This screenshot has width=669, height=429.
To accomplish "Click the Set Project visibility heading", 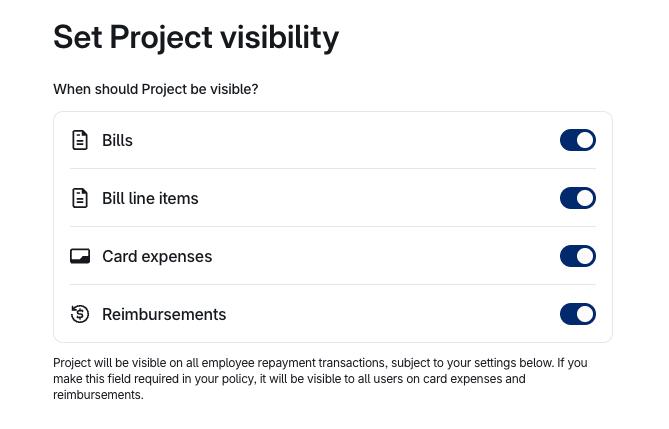I will (x=196, y=37).
